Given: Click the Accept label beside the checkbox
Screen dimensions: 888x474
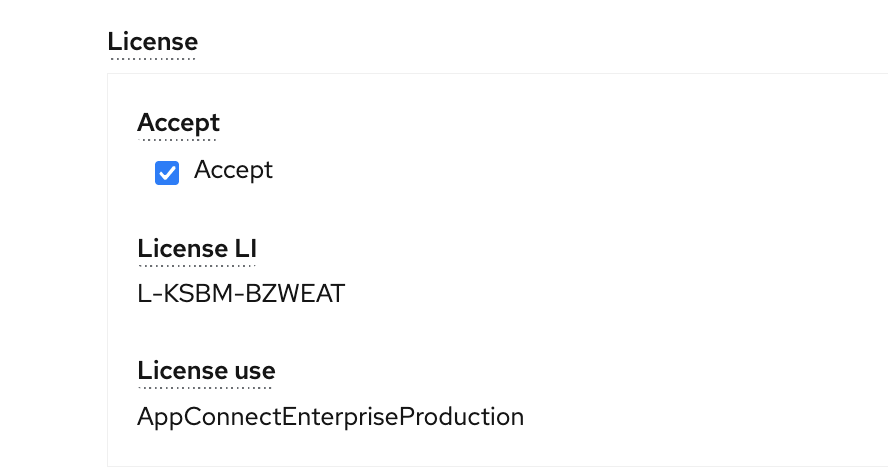Looking at the screenshot, I should 233,170.
